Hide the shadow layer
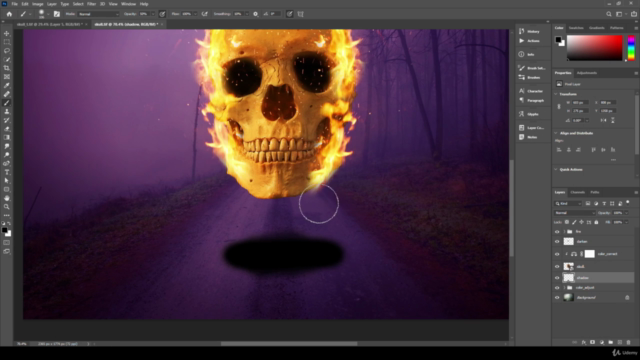640x360 pixels. [557, 278]
